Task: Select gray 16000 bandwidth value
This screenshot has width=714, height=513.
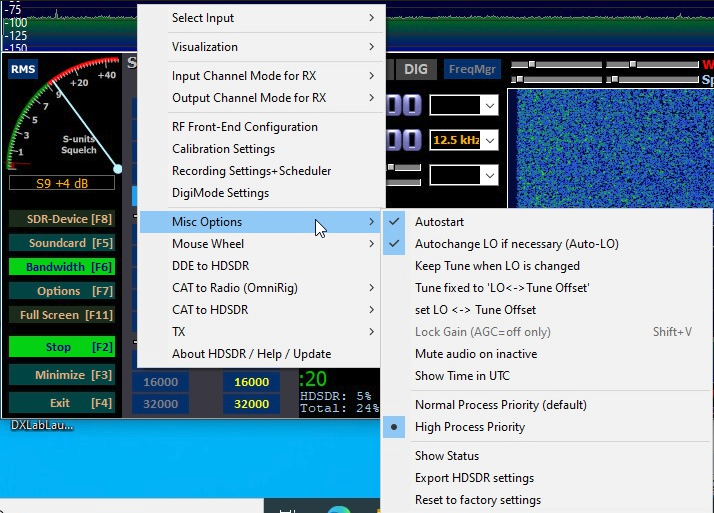Action: point(160,382)
